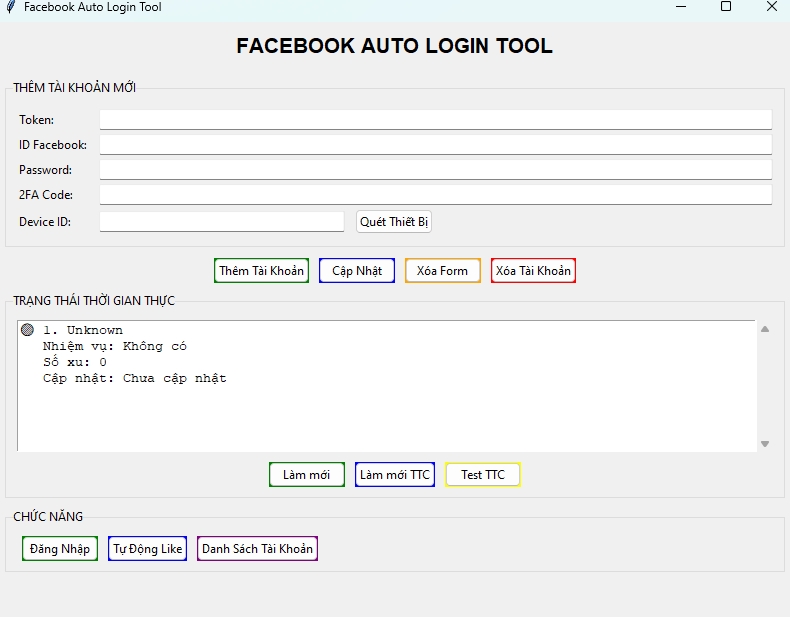Click the status scrollbar up arrow
The width and height of the screenshot is (790, 622).
click(x=765, y=329)
